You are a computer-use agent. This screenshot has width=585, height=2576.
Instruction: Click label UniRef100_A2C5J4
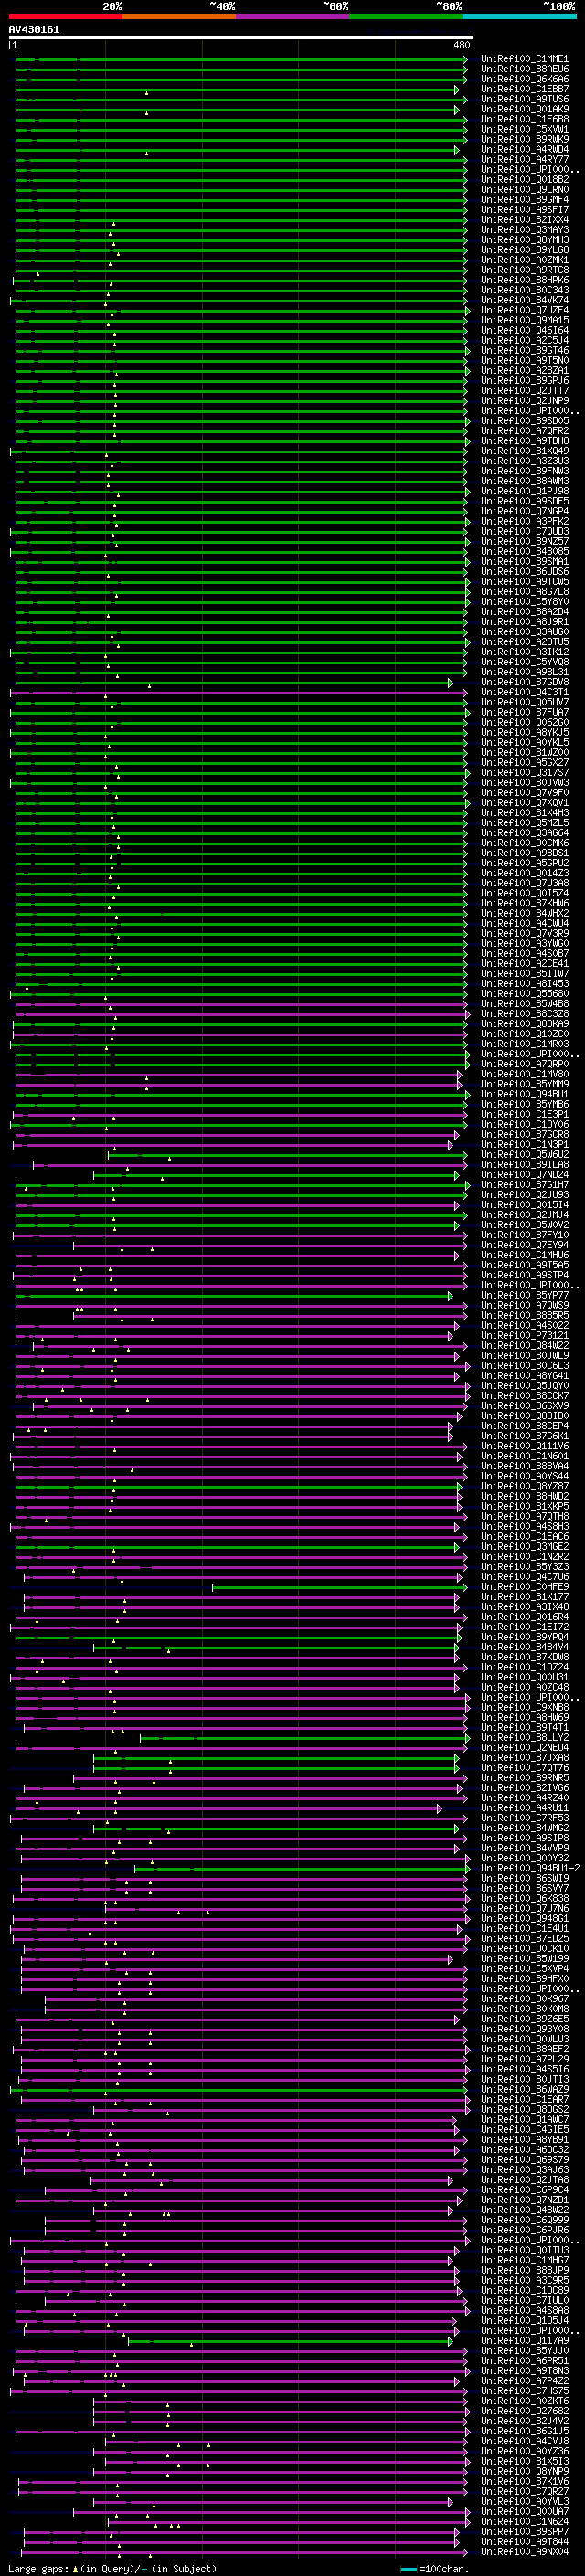pos(524,340)
